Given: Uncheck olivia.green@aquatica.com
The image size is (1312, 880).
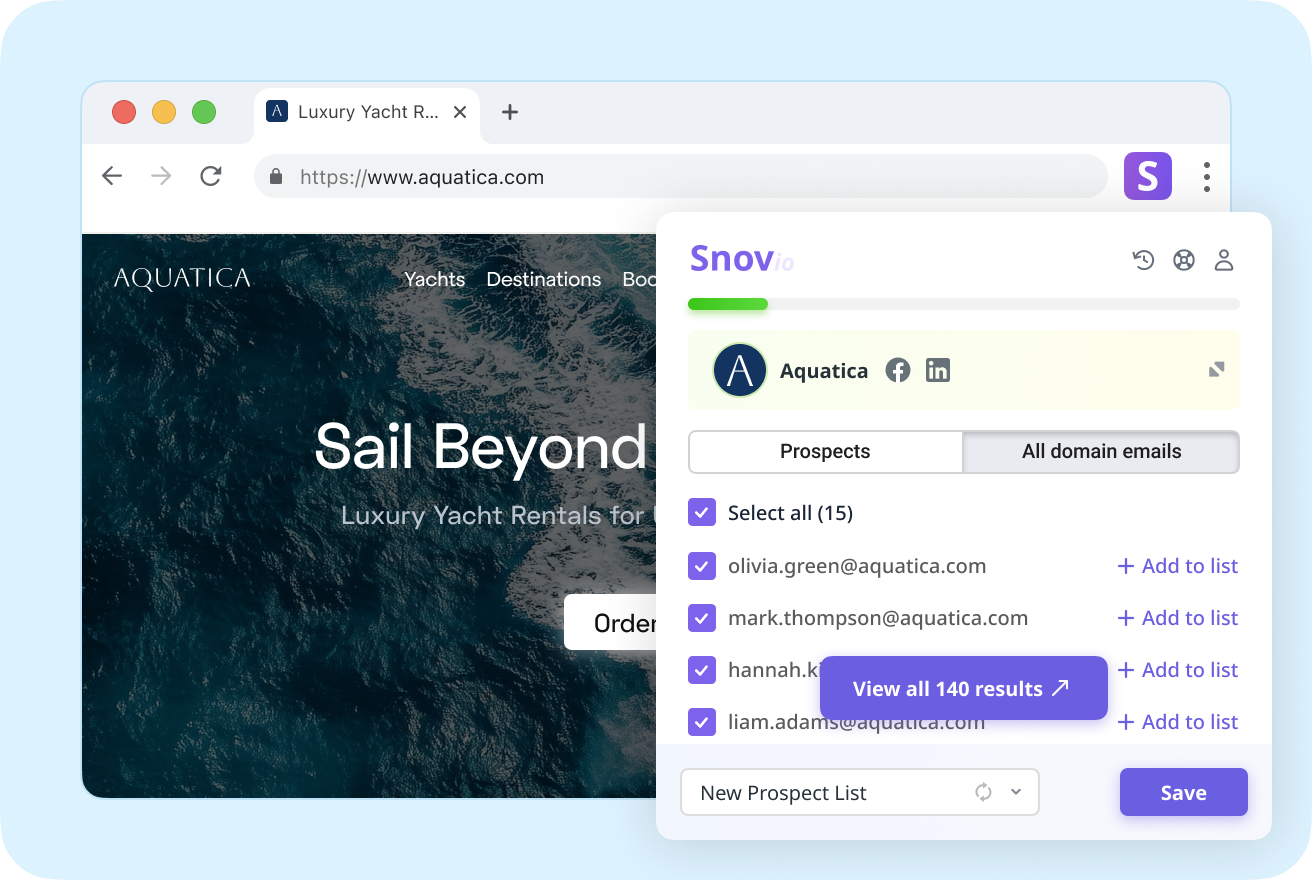Looking at the screenshot, I should 702,566.
